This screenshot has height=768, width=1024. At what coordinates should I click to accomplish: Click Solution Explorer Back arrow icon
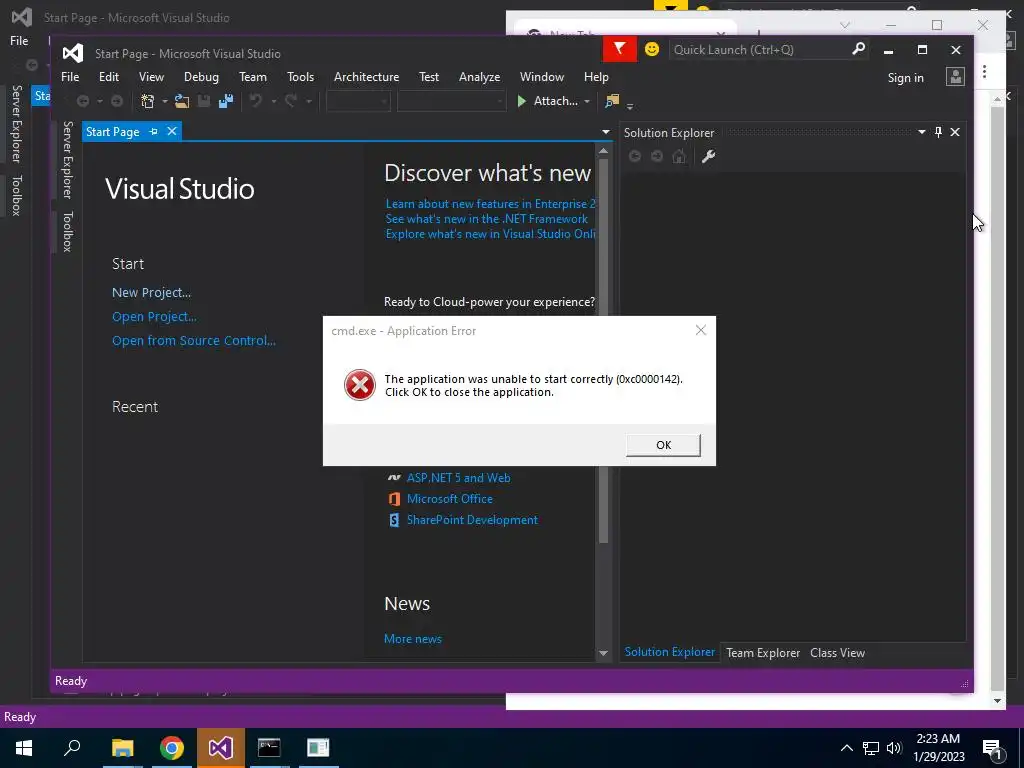pyautogui.click(x=635, y=157)
